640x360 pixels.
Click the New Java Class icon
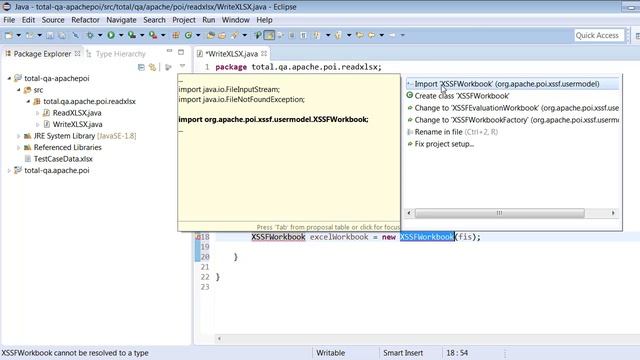coord(188,36)
